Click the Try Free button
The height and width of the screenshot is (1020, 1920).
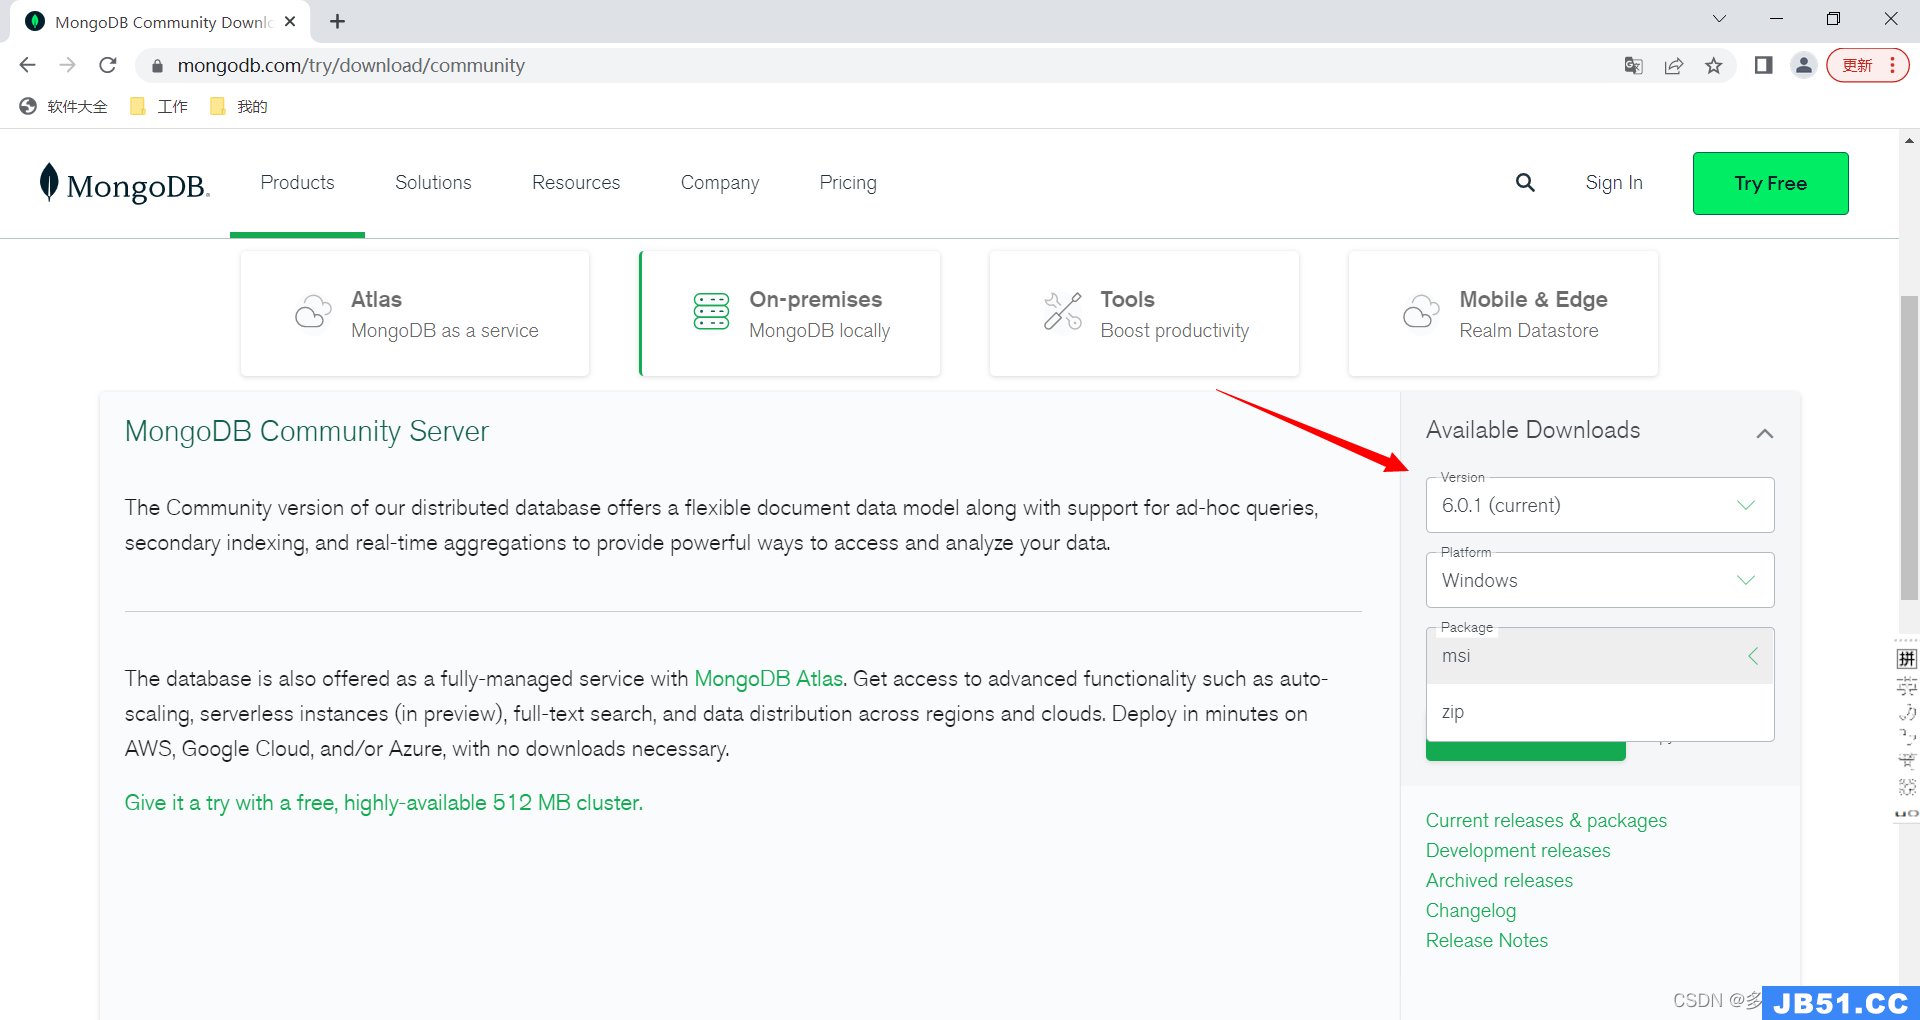click(x=1770, y=183)
